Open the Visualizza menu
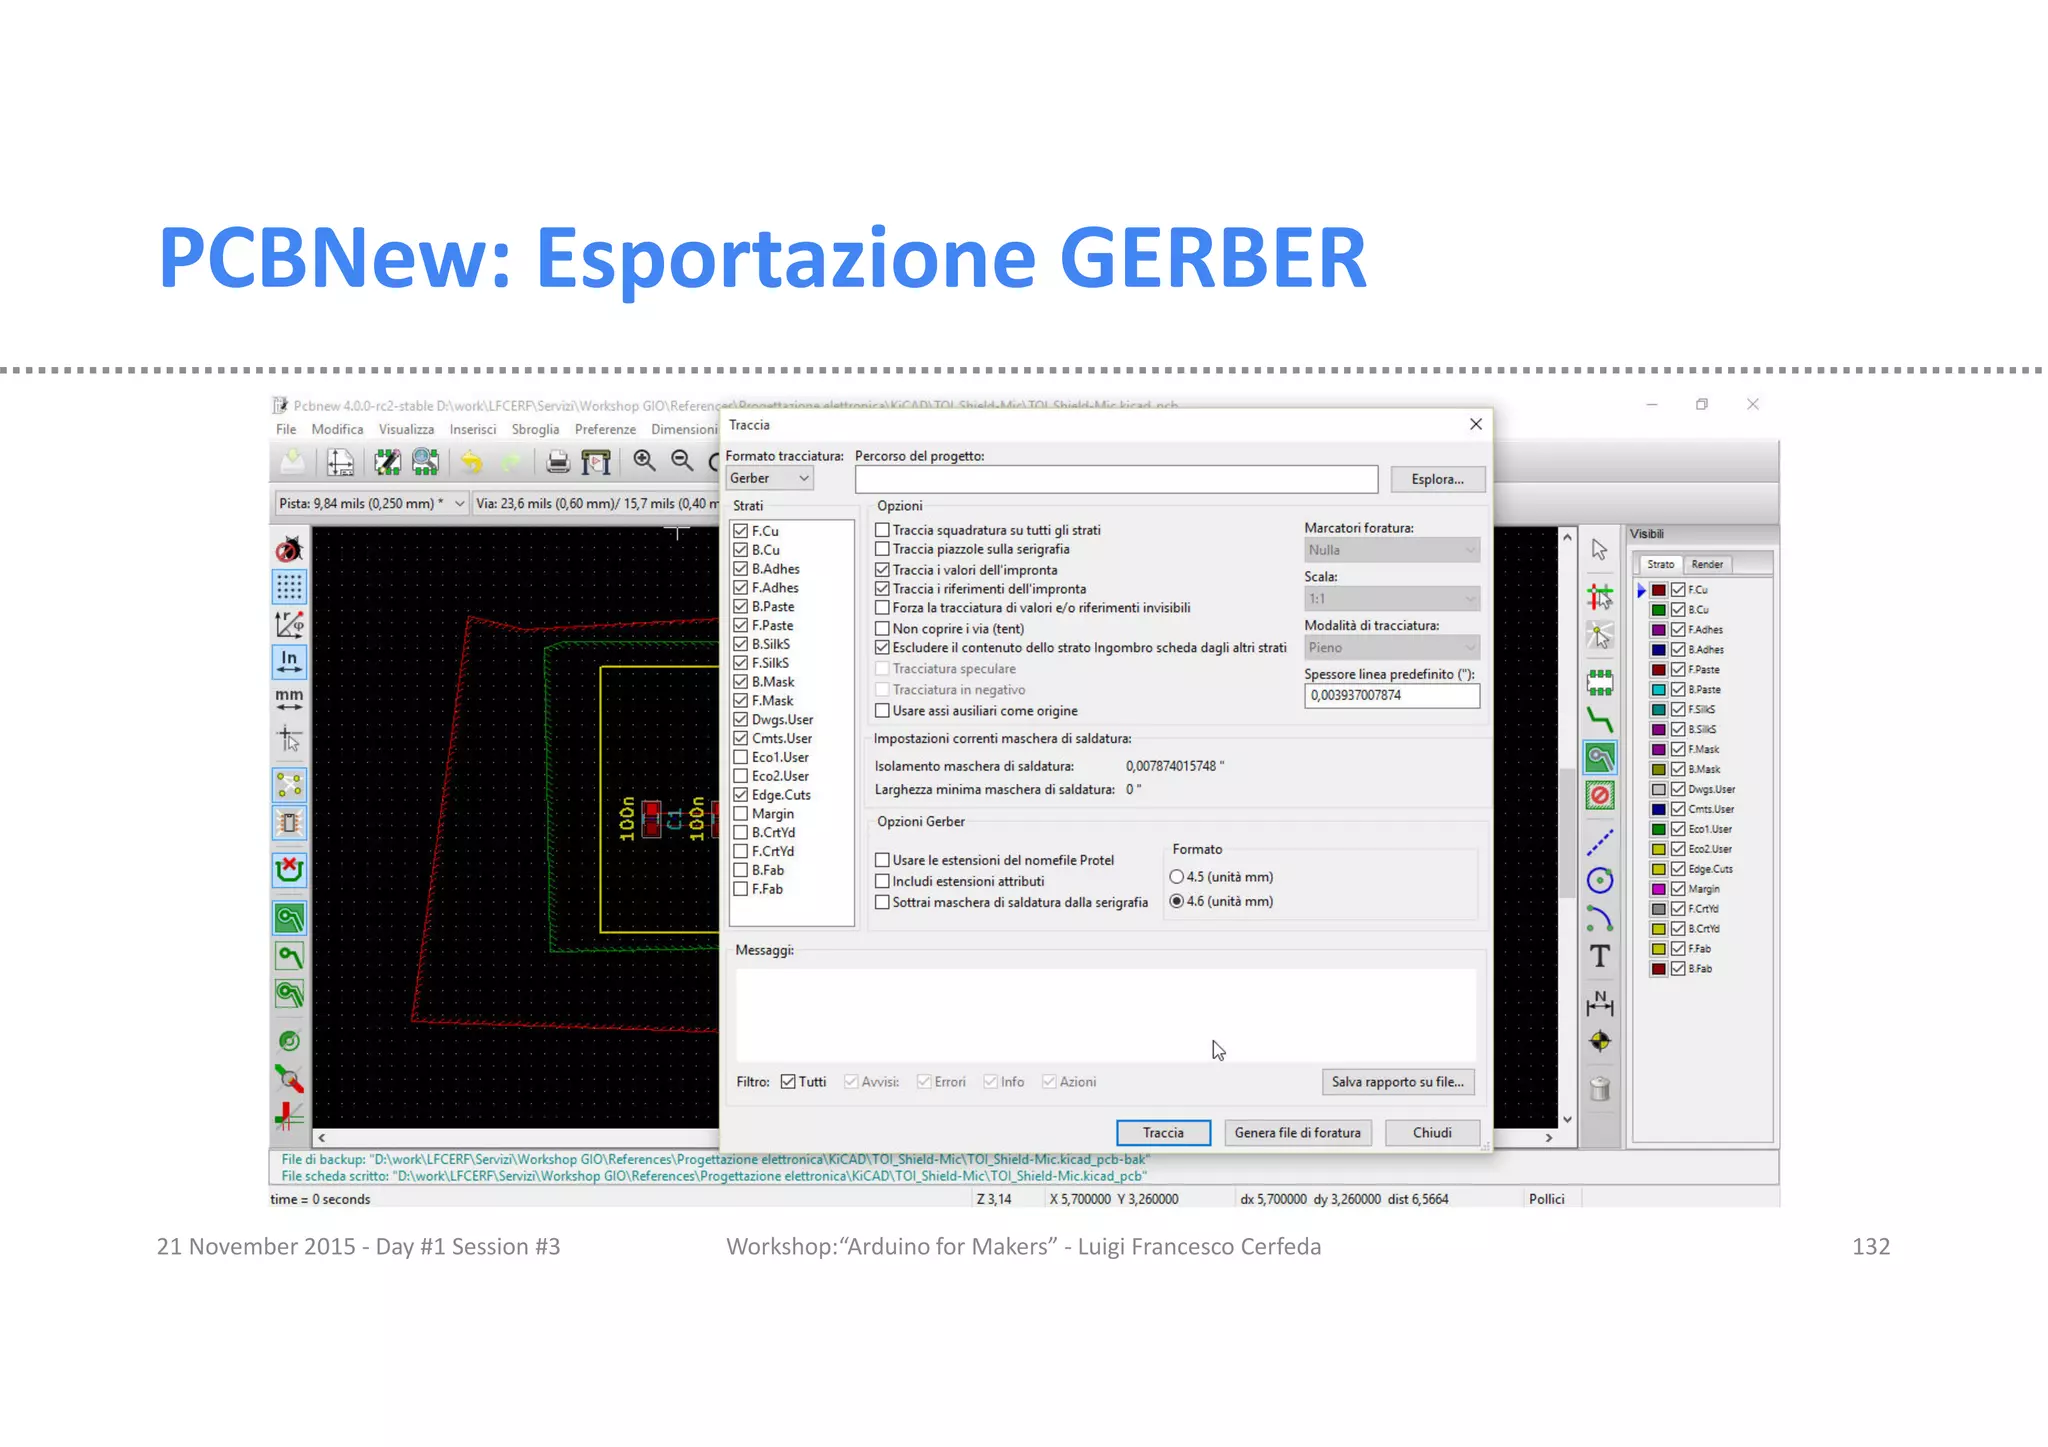 click(x=406, y=429)
